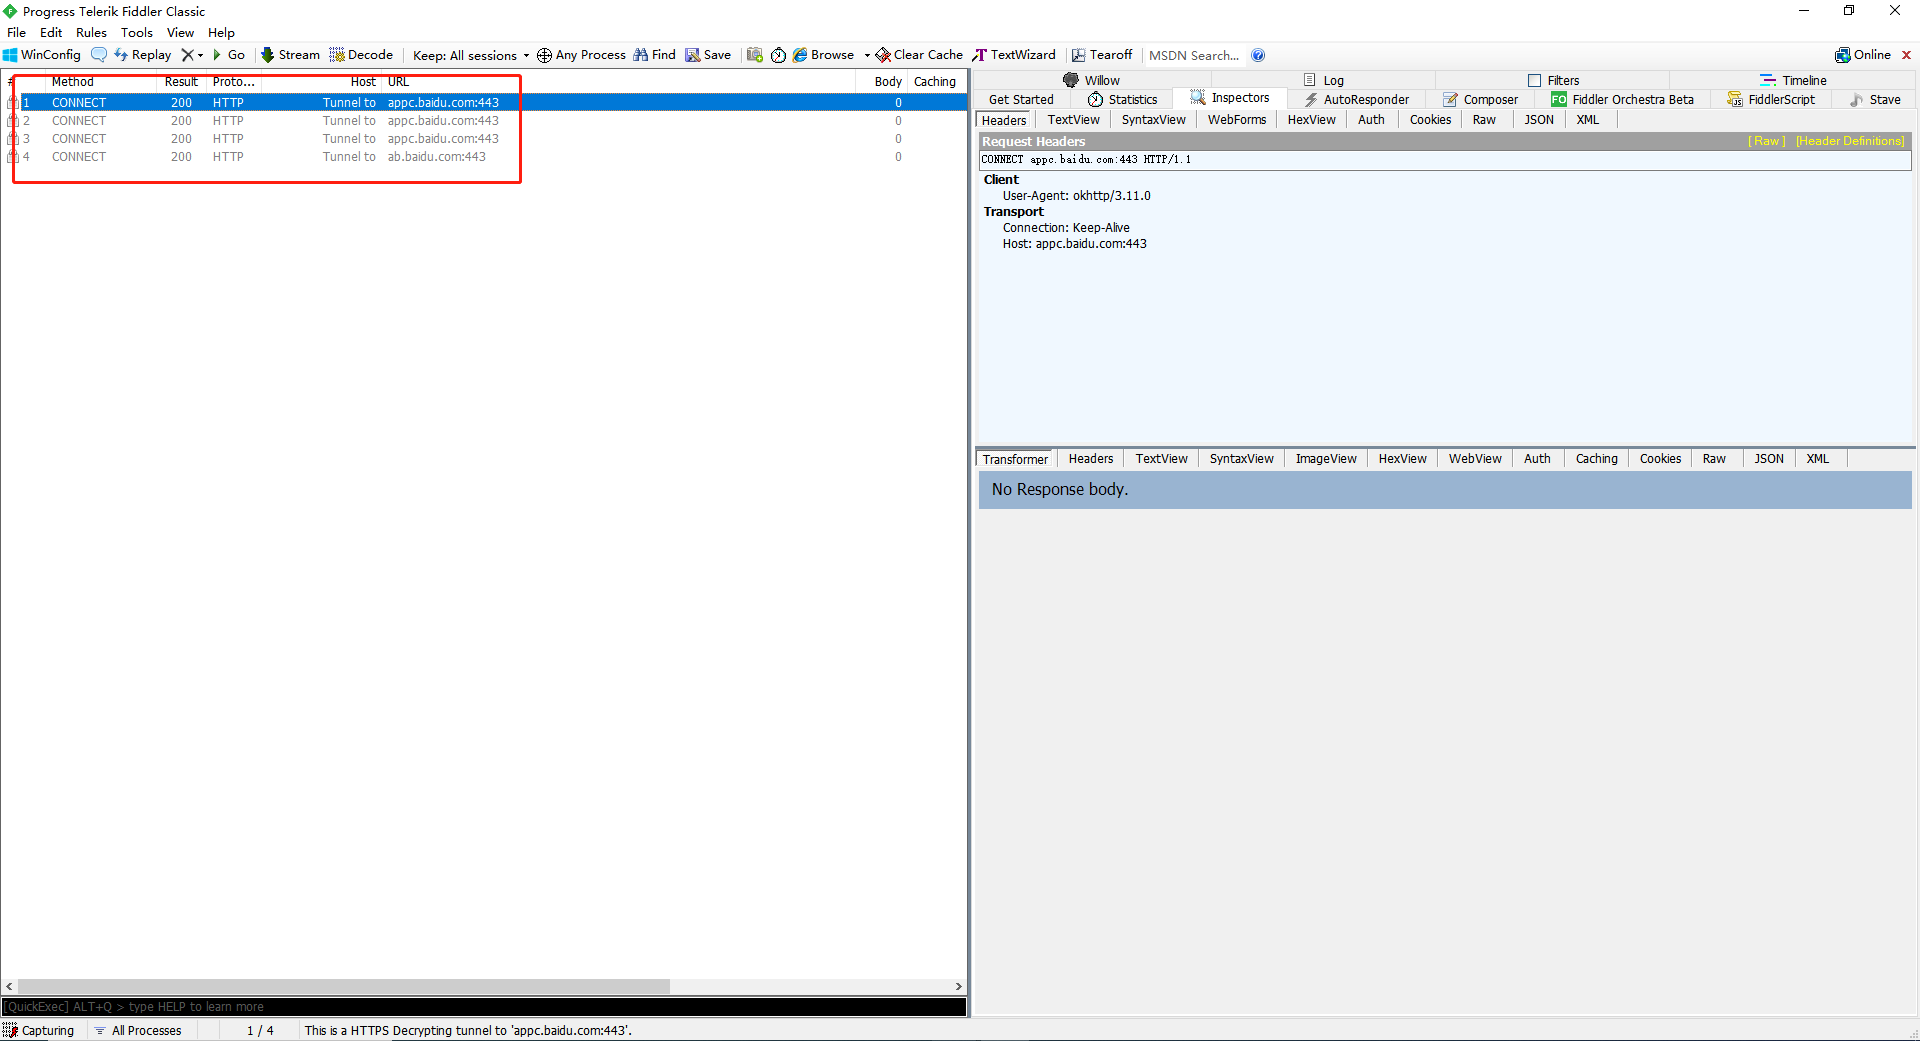Open the Get Started tab
Image resolution: width=1920 pixels, height=1041 pixels.
(1021, 99)
